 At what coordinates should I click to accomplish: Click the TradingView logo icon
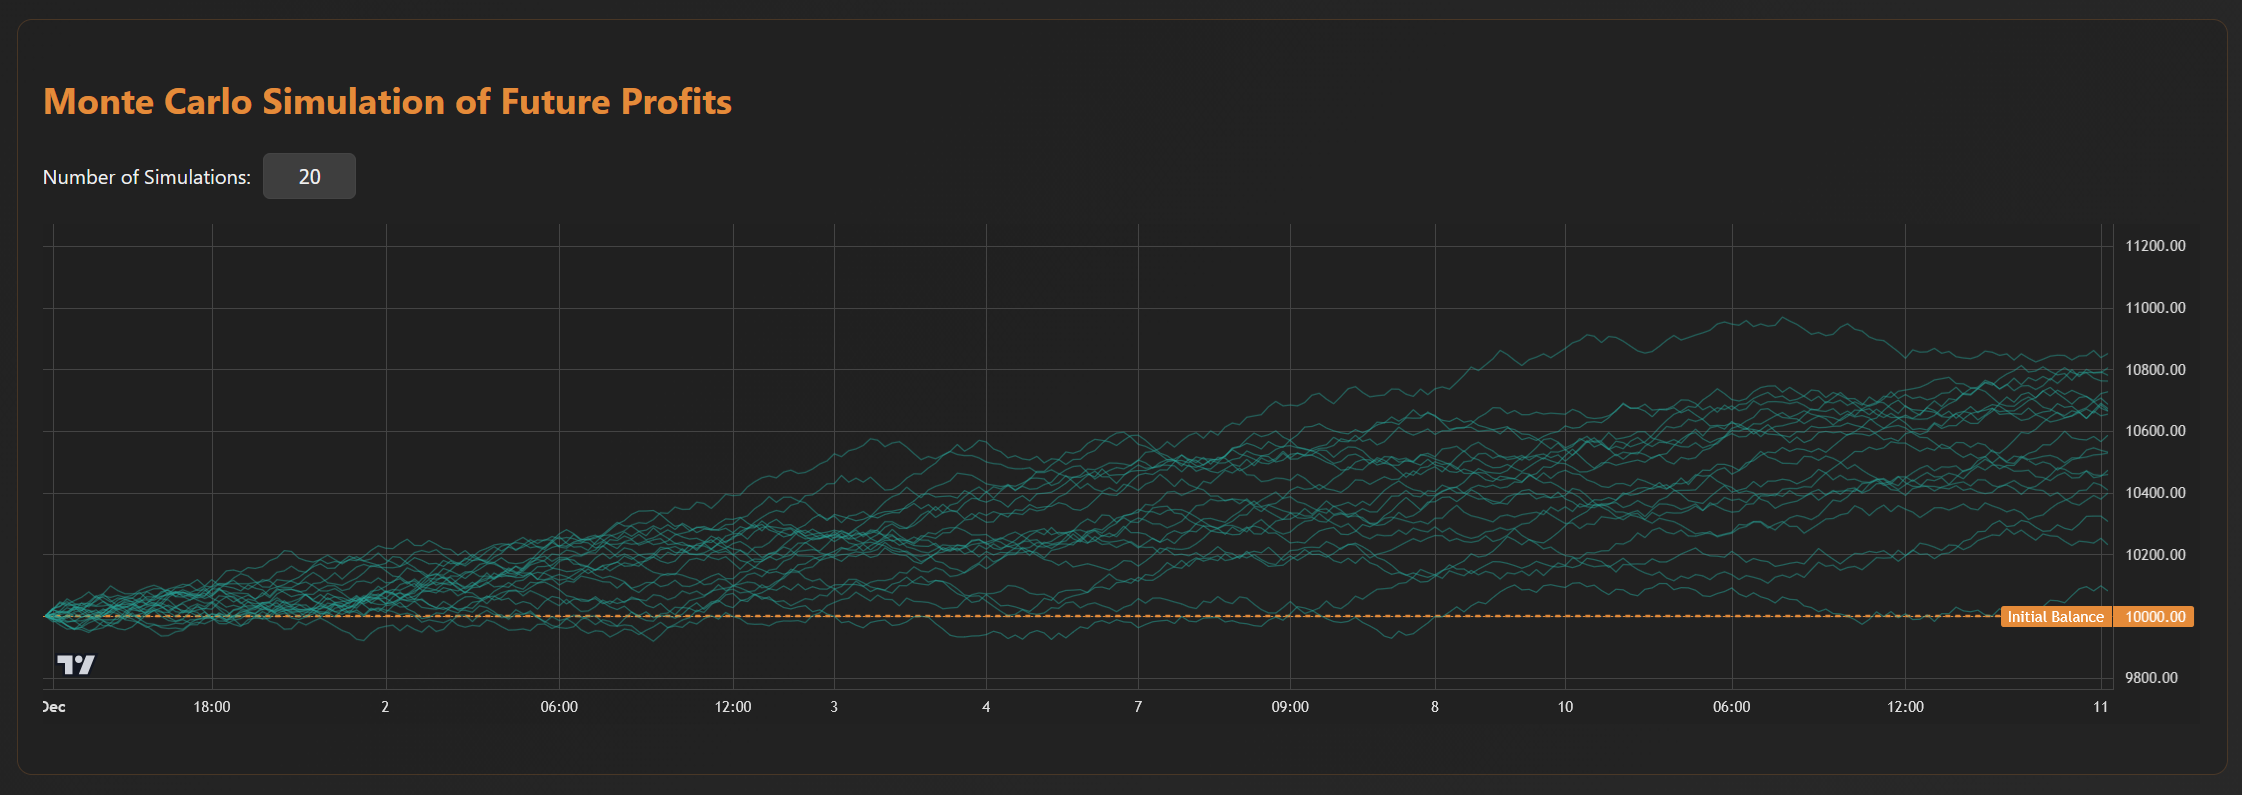click(76, 665)
